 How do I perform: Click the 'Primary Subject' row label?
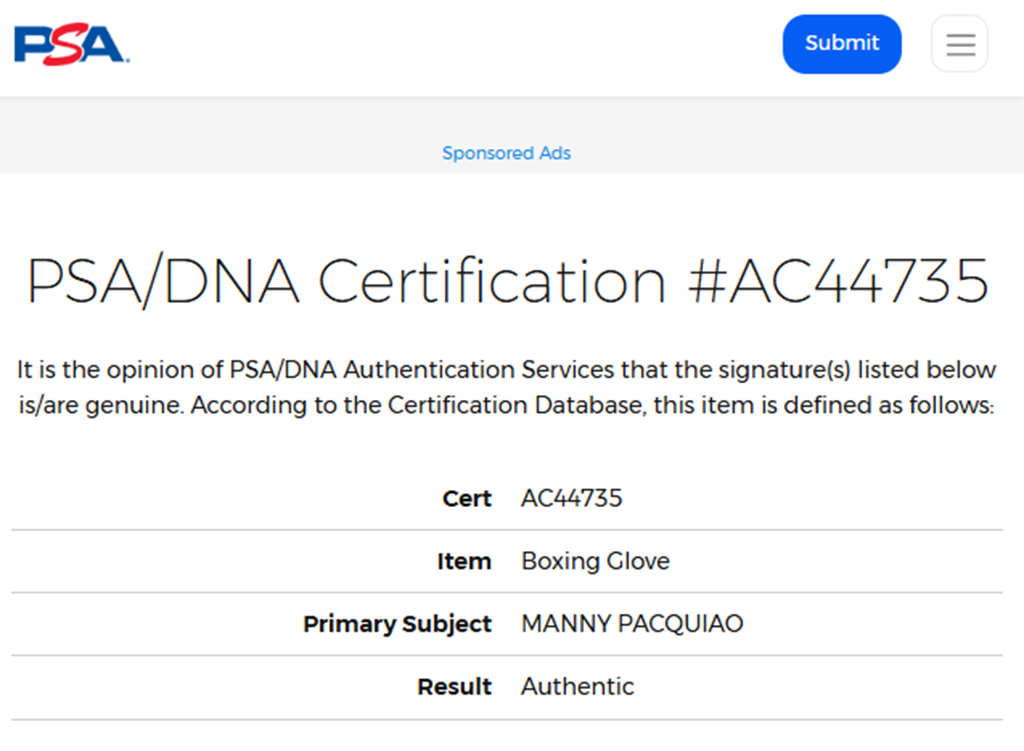(x=397, y=624)
